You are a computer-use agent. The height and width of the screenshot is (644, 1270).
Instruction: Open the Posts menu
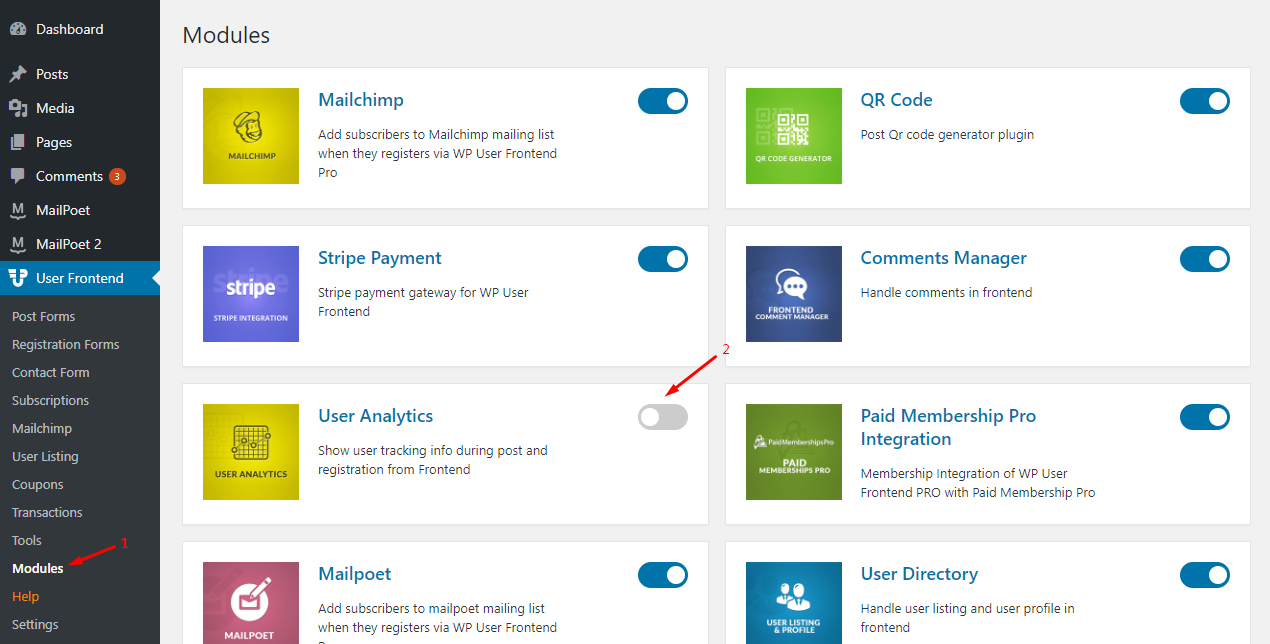(x=80, y=74)
